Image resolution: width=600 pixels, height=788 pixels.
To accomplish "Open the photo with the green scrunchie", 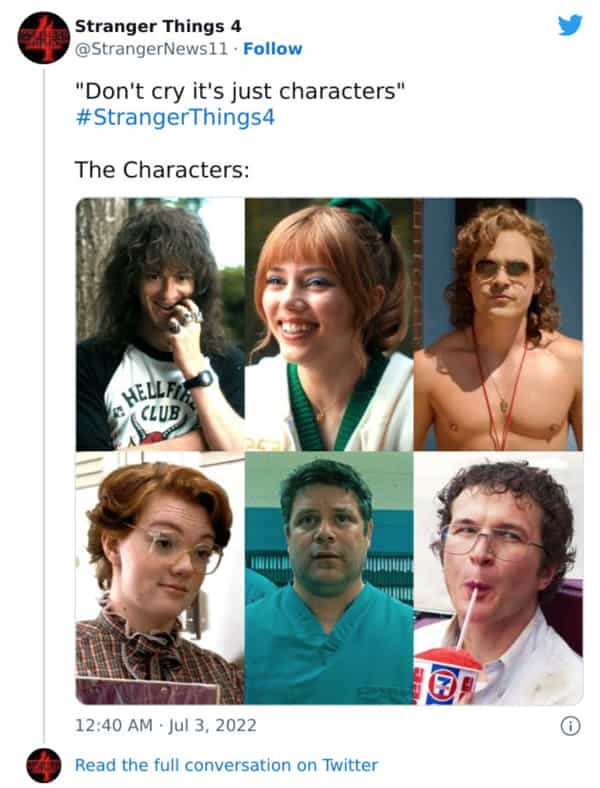I will [x=329, y=324].
